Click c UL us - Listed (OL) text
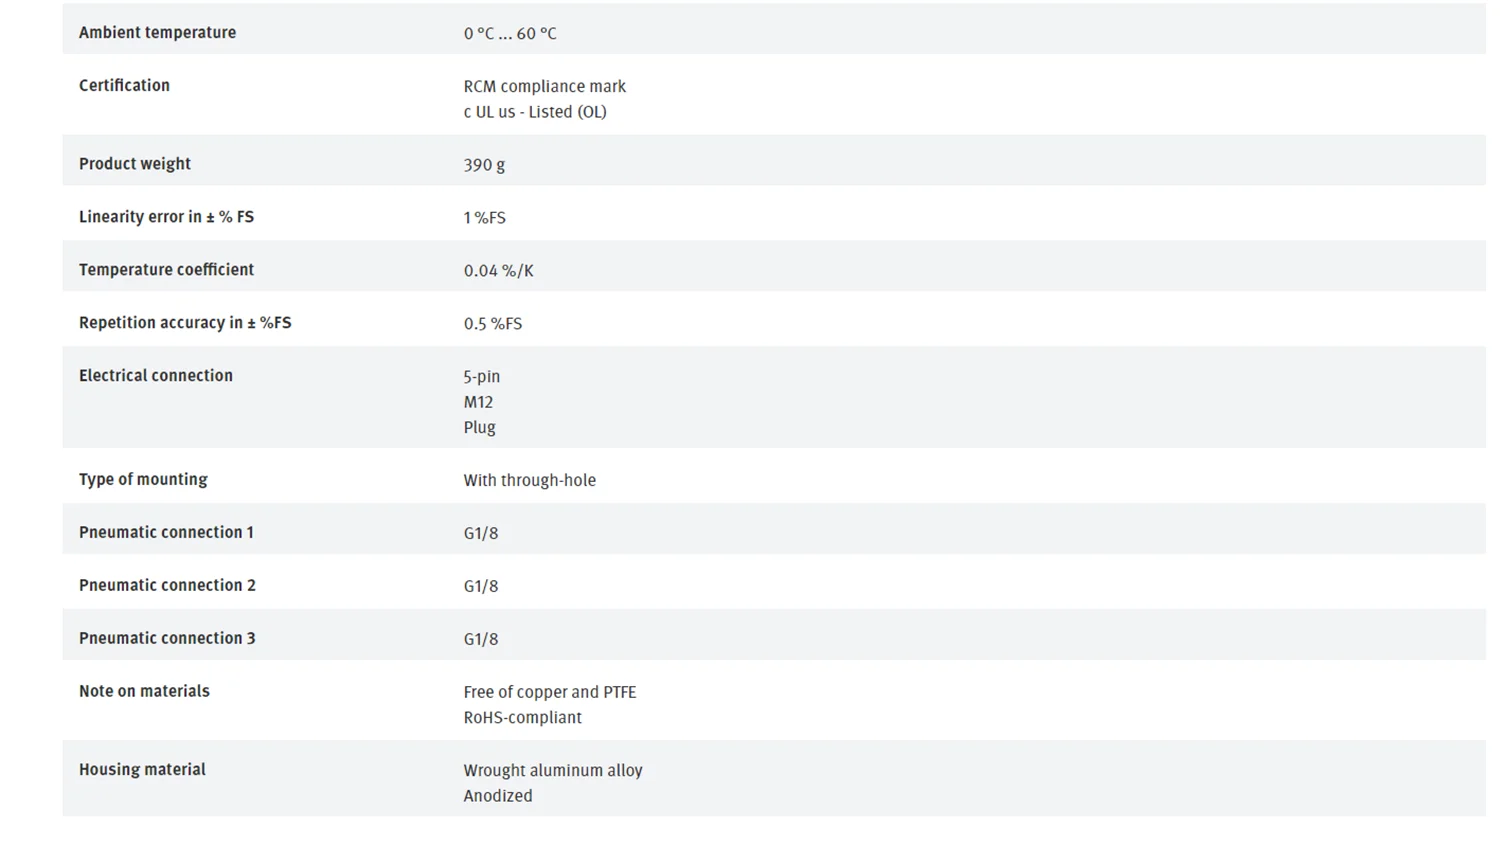1500x845 pixels. (535, 112)
